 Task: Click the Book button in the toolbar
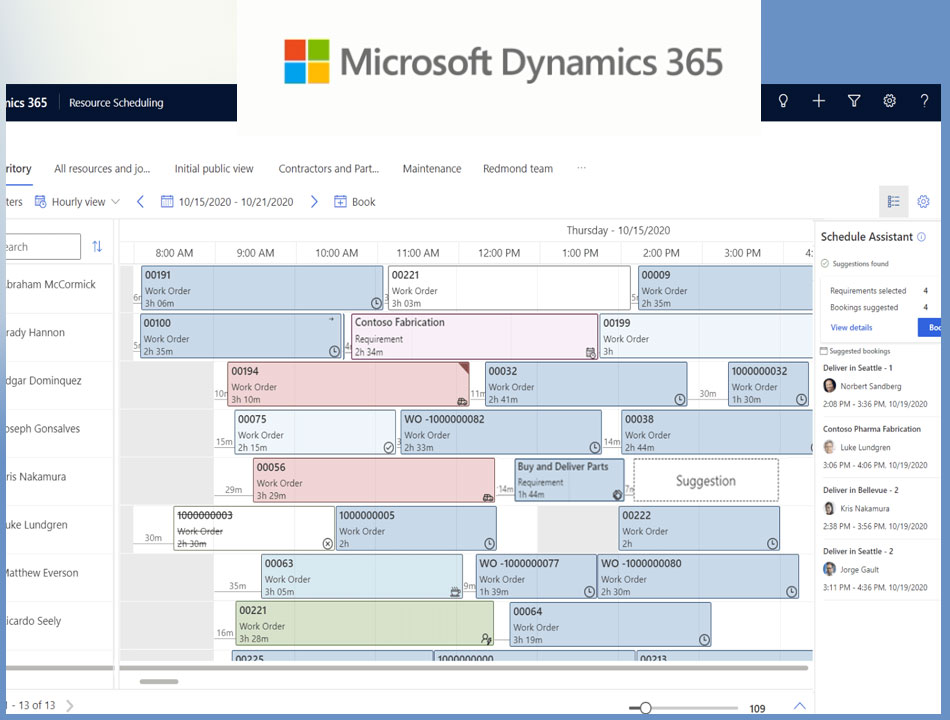355,202
